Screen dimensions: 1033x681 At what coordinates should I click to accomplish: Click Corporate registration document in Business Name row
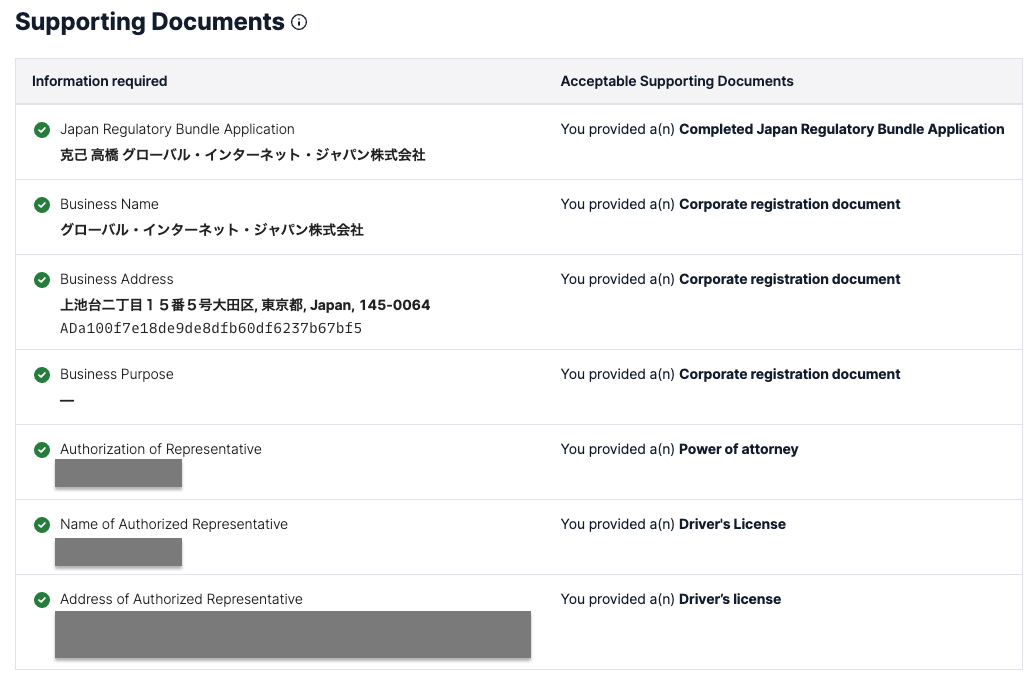[x=789, y=204]
